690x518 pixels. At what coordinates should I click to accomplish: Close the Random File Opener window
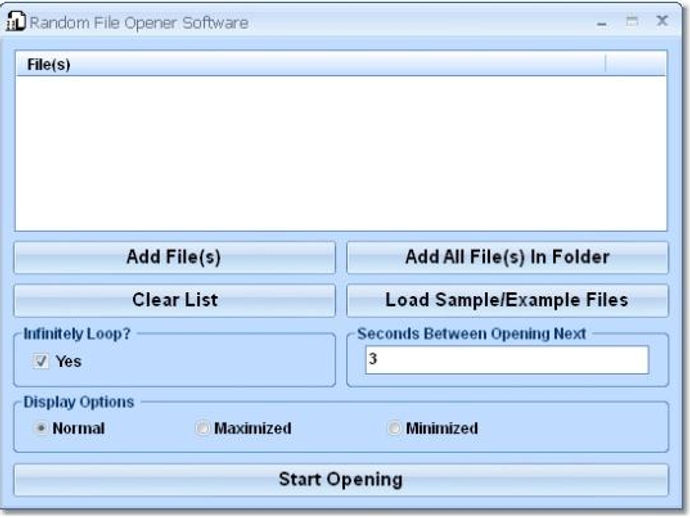pos(662,21)
